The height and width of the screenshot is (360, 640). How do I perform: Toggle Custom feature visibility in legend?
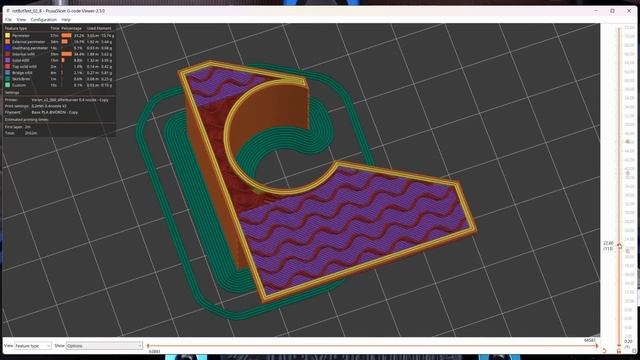coord(59,85)
